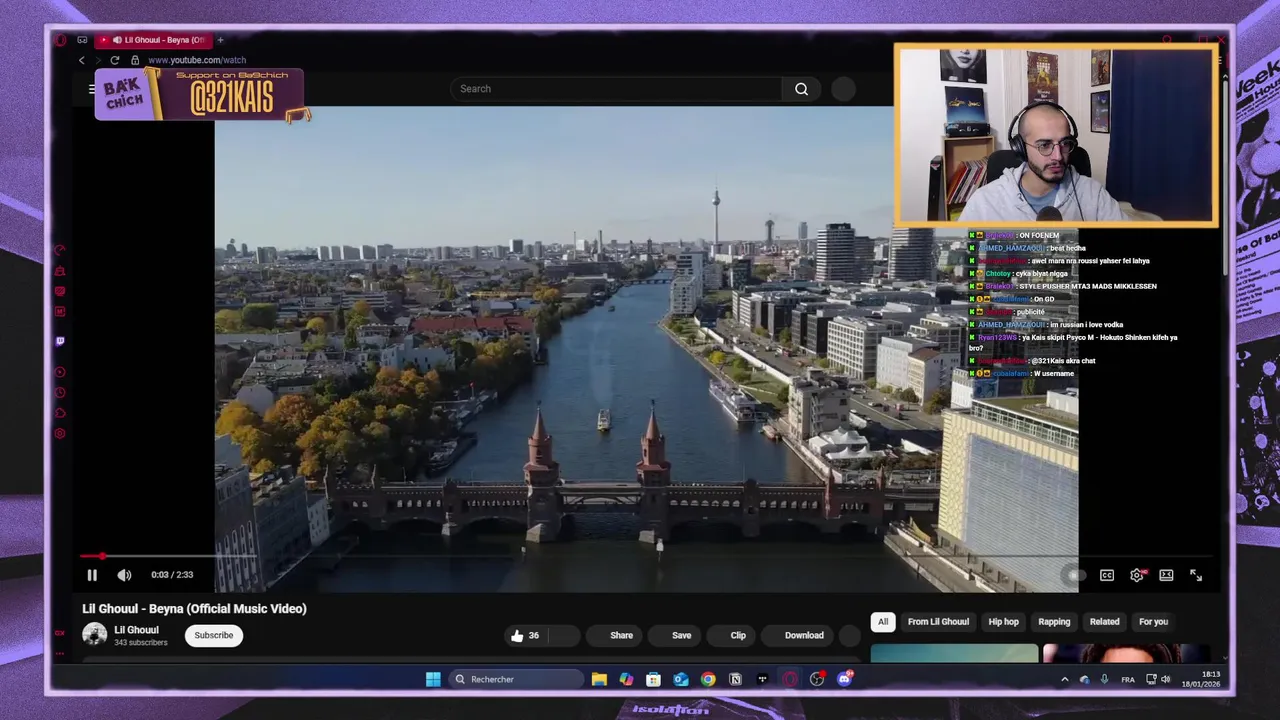
Task: Select the All filter chip
Action: pos(883,622)
